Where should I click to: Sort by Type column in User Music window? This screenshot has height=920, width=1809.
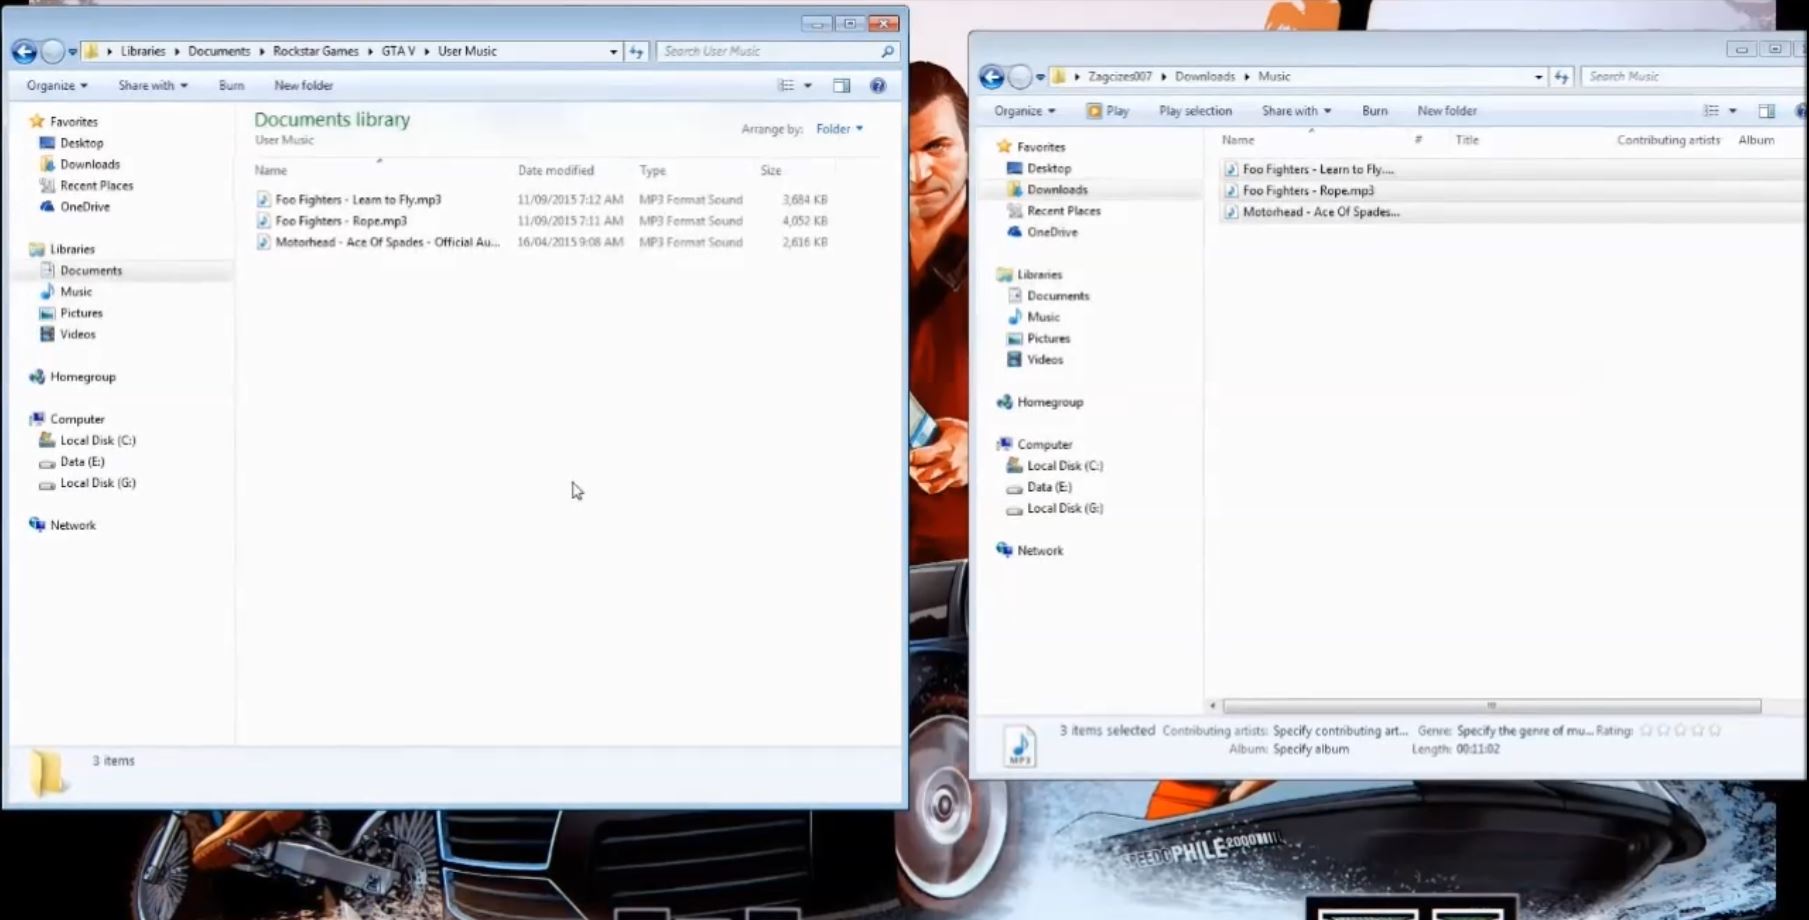(652, 171)
